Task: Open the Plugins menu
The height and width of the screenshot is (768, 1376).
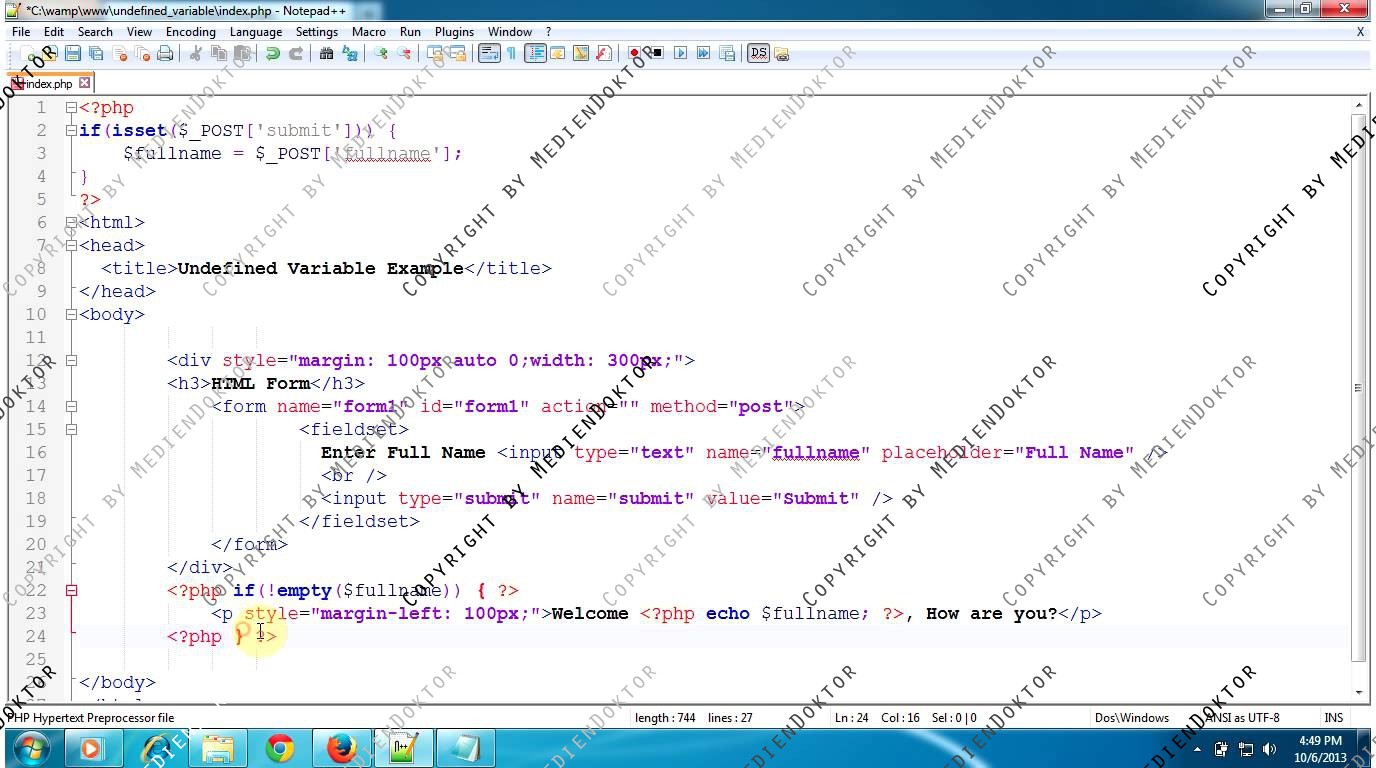Action: tap(454, 32)
